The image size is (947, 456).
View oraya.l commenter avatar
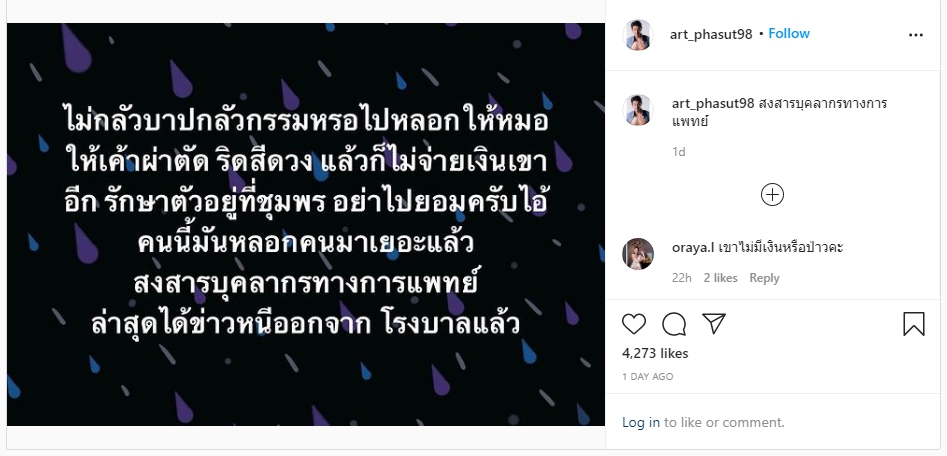[638, 254]
